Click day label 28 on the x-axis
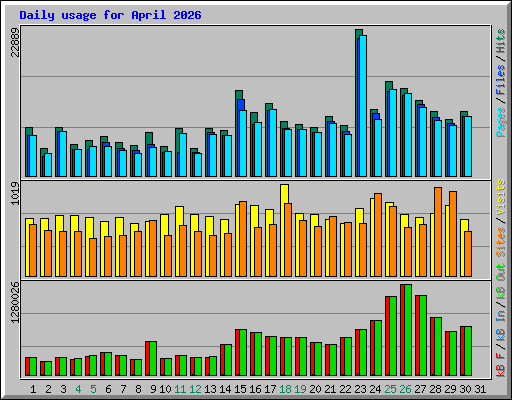Screen dimensions: 512x400 pos(435,389)
